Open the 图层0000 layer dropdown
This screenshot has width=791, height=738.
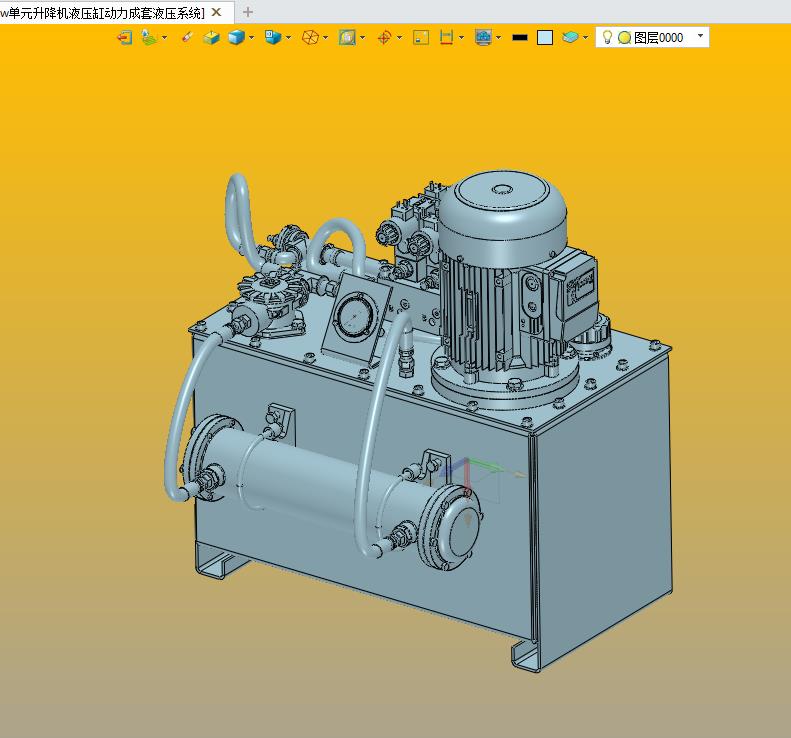[700, 36]
